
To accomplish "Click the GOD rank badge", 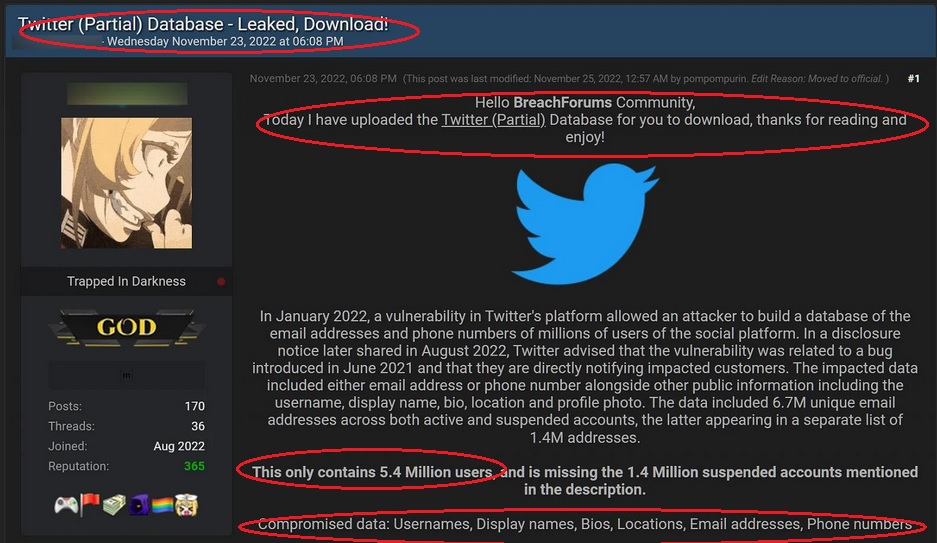I will (x=127, y=327).
